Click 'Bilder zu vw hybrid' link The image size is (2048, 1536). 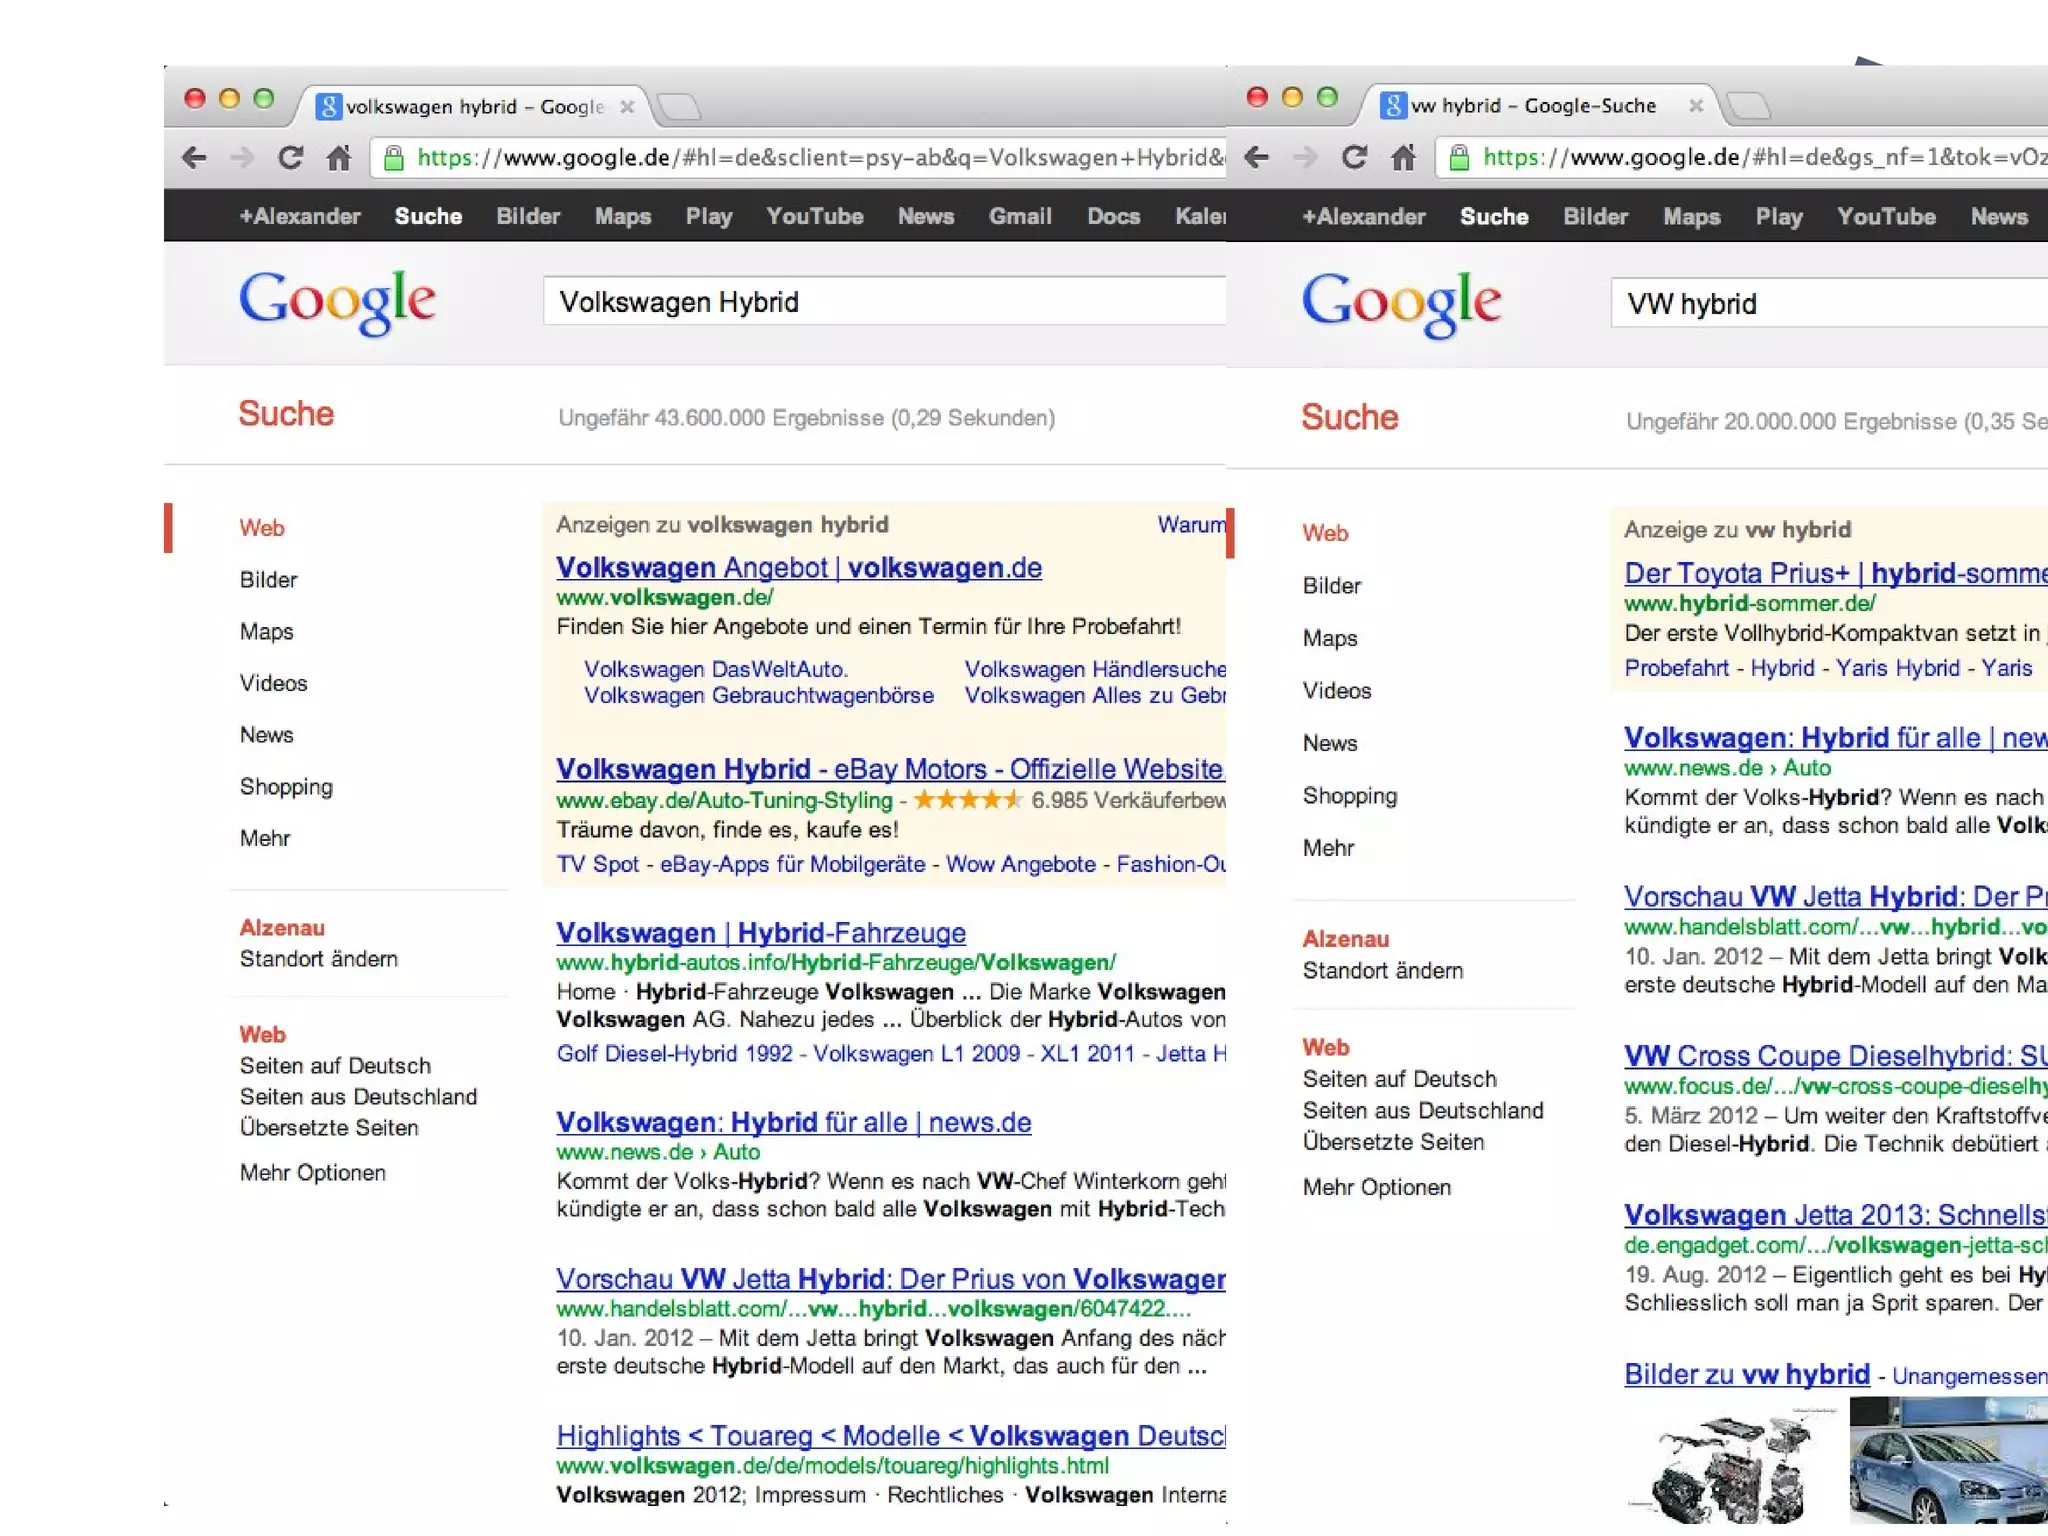[1747, 1374]
